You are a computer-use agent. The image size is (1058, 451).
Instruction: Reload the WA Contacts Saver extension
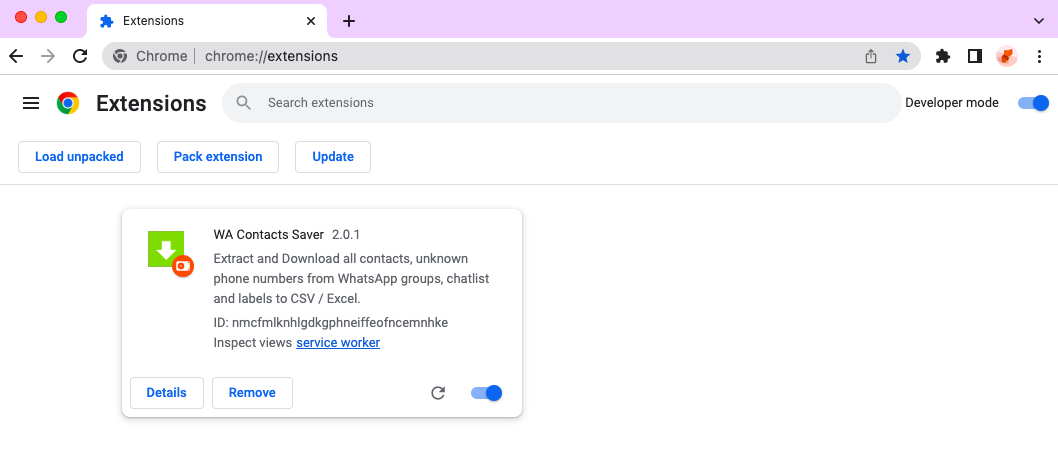pos(438,393)
